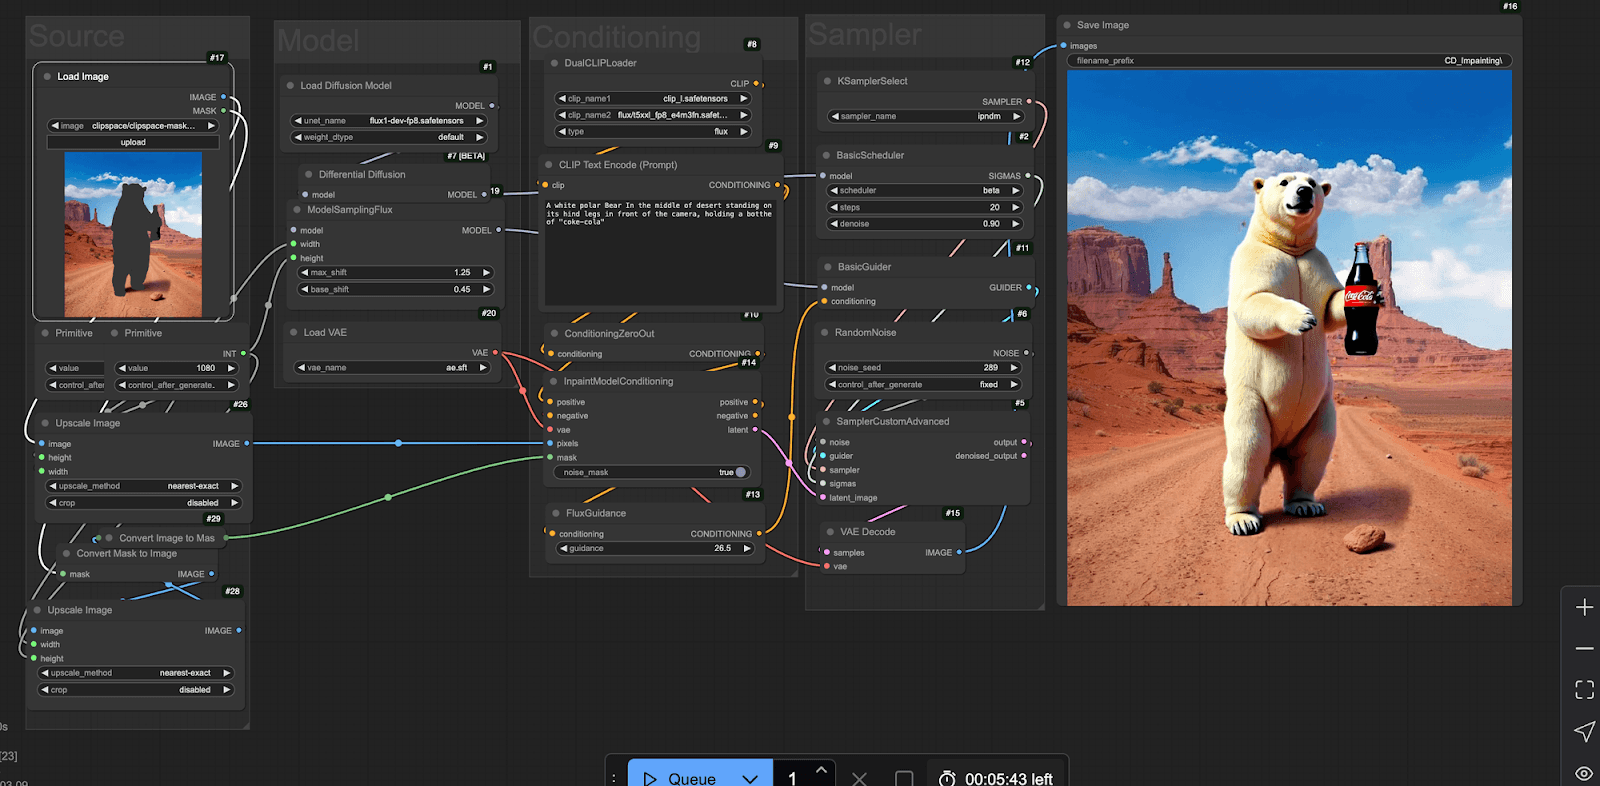Click the Queue button to run workflow
1600x786 pixels.
tap(691, 778)
